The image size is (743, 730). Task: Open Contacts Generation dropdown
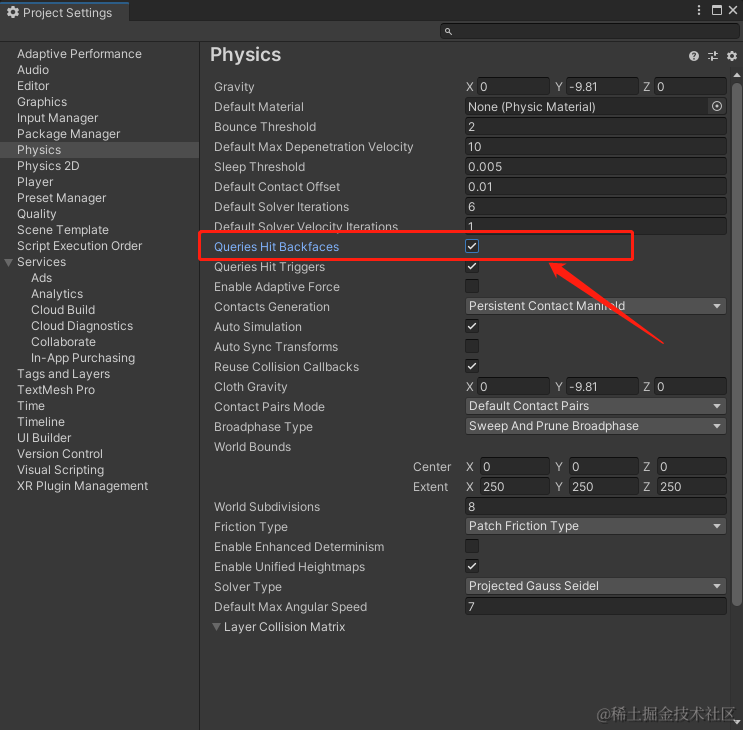pyautogui.click(x=596, y=306)
